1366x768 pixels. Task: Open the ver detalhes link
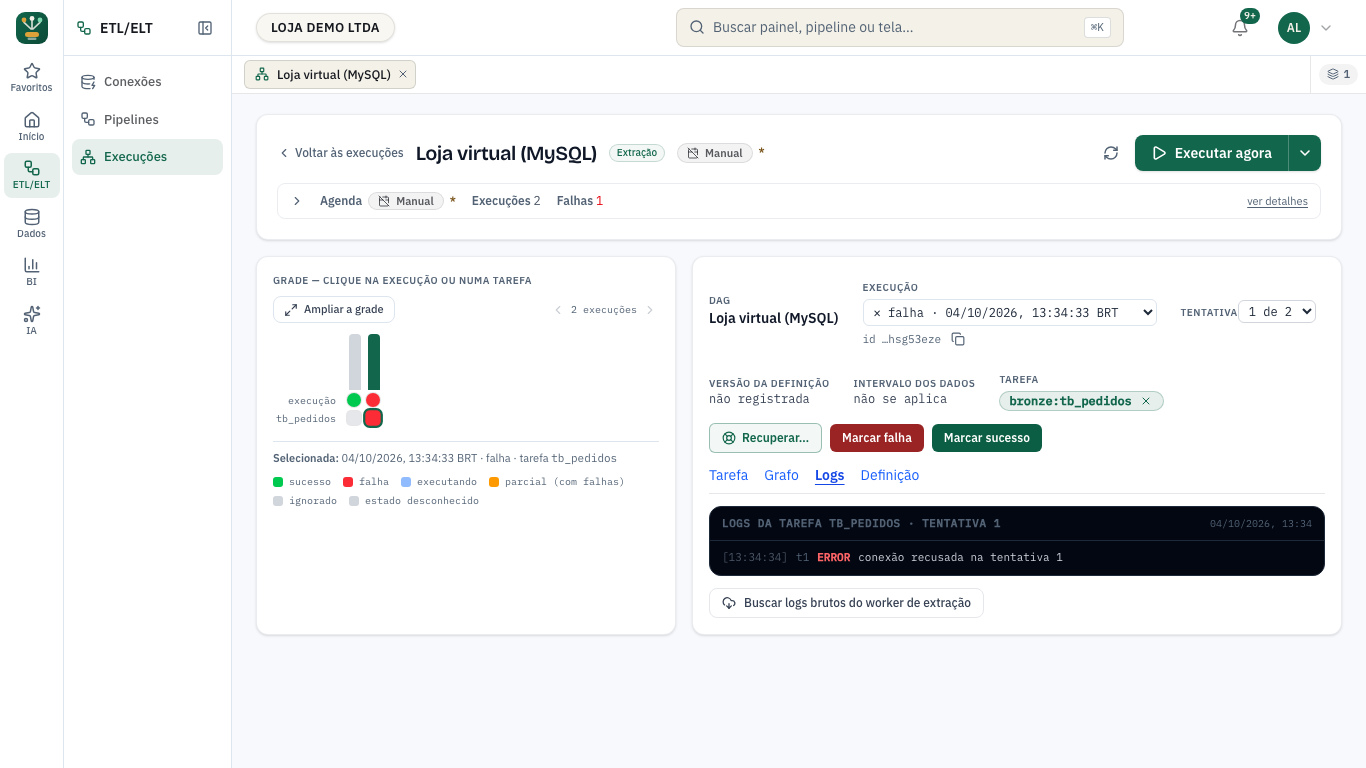pos(1277,201)
